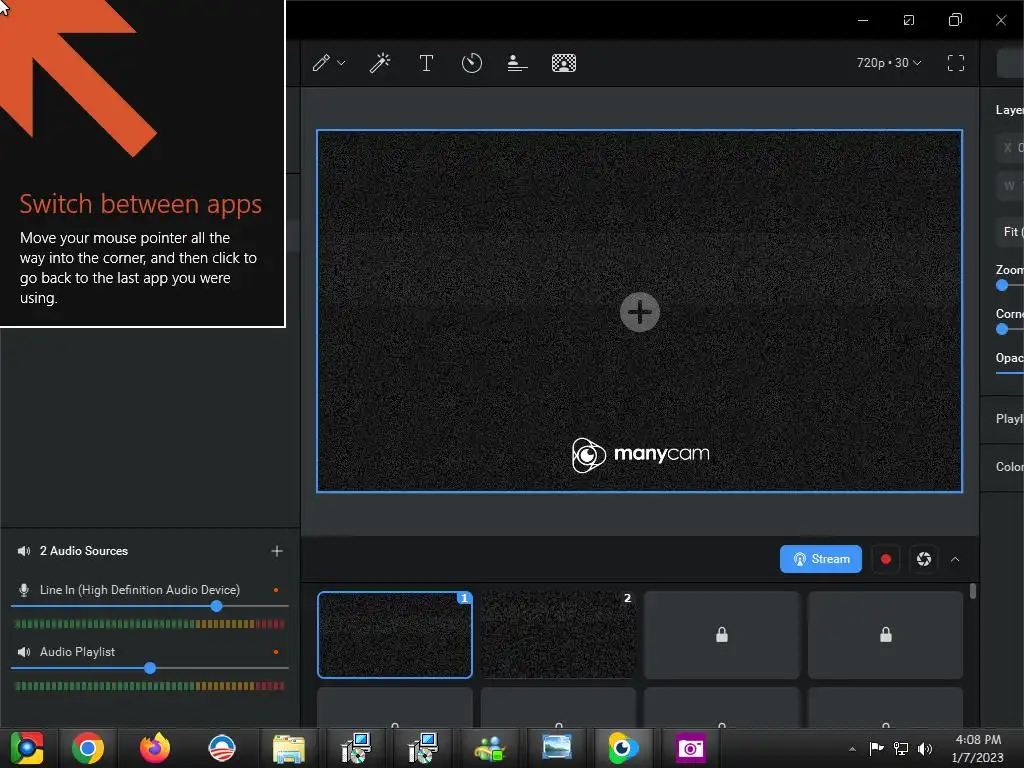Viewport: 1024px width, 768px height.
Task: Mute all audio via the 2 Audio Sources speaker
Action: [24, 551]
